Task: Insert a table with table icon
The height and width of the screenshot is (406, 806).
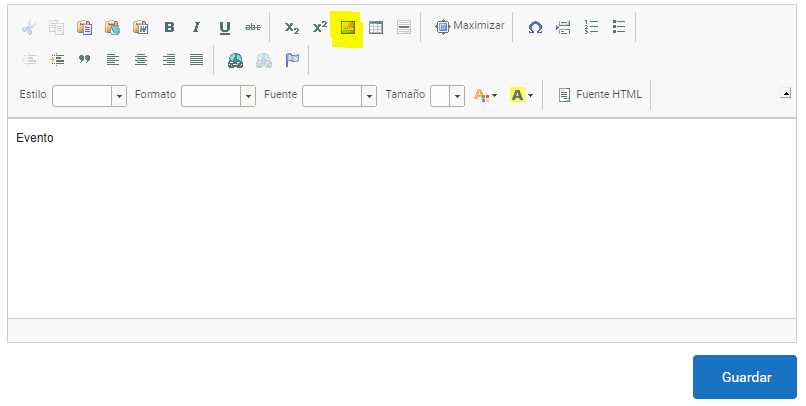Action: point(376,27)
